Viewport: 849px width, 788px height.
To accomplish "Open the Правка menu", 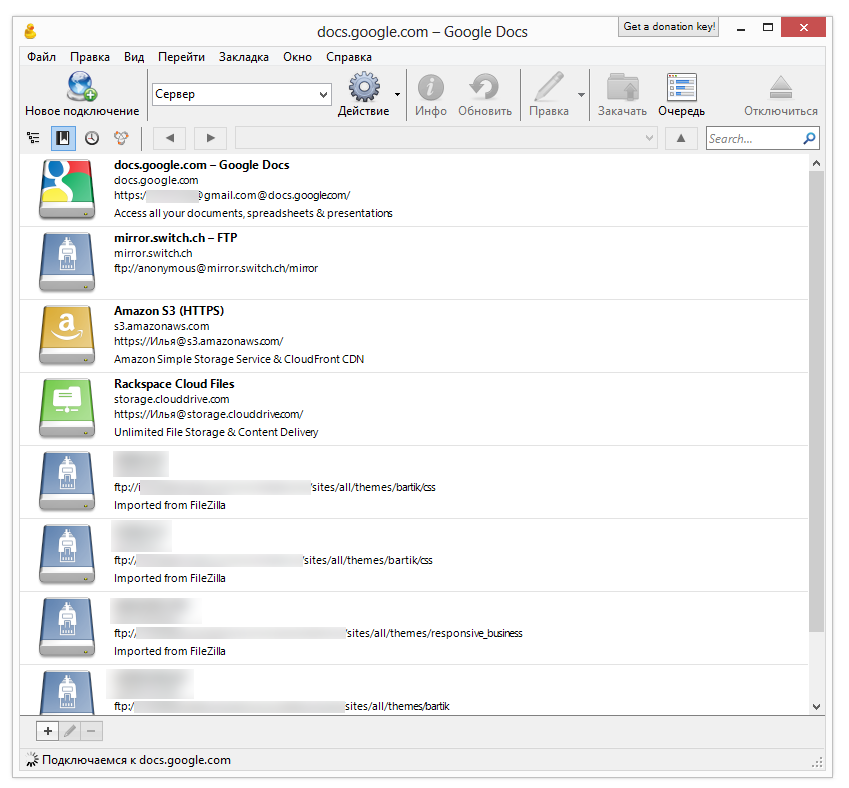I will click(90, 57).
